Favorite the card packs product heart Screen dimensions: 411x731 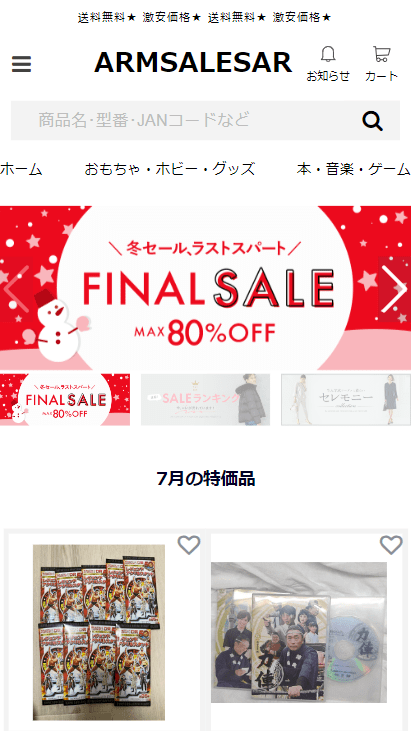click(x=189, y=545)
